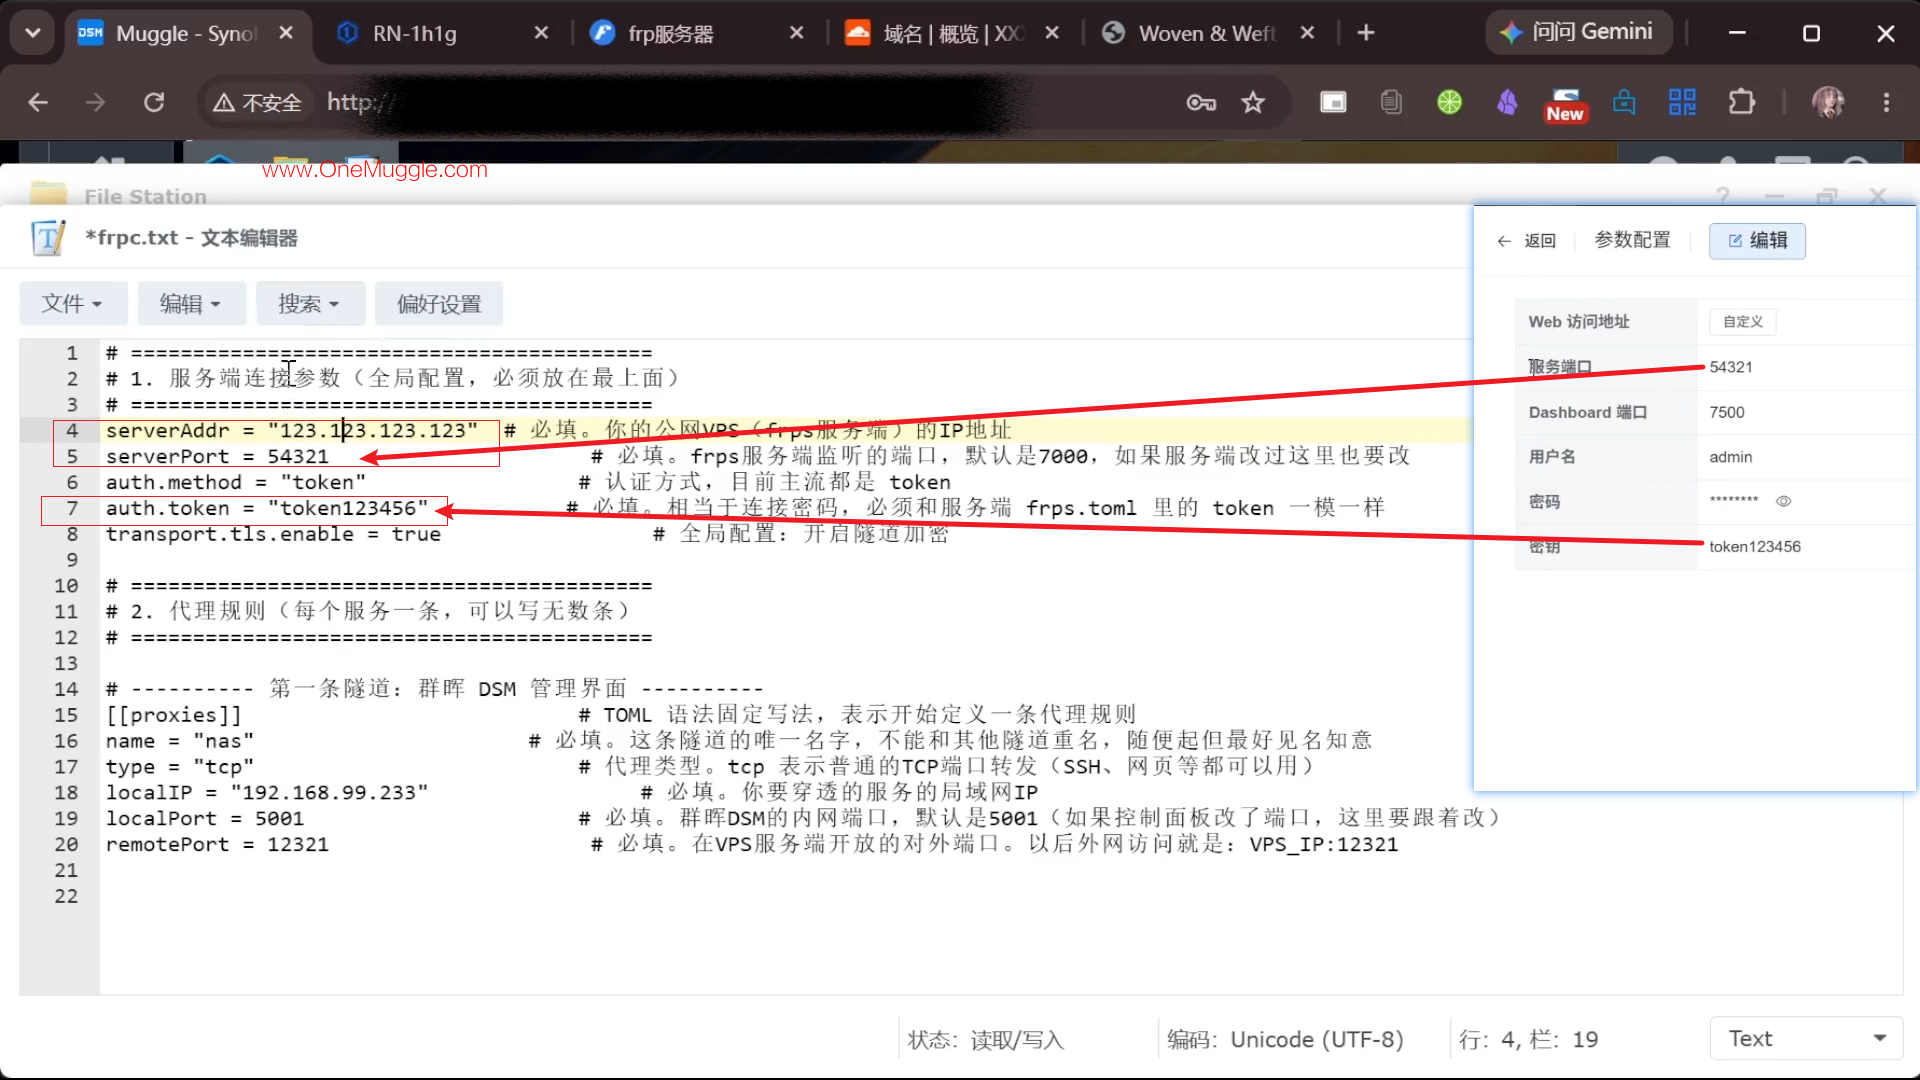Open the Chrome three-dot menu
This screenshot has height=1080, width=1920.
[x=1886, y=102]
